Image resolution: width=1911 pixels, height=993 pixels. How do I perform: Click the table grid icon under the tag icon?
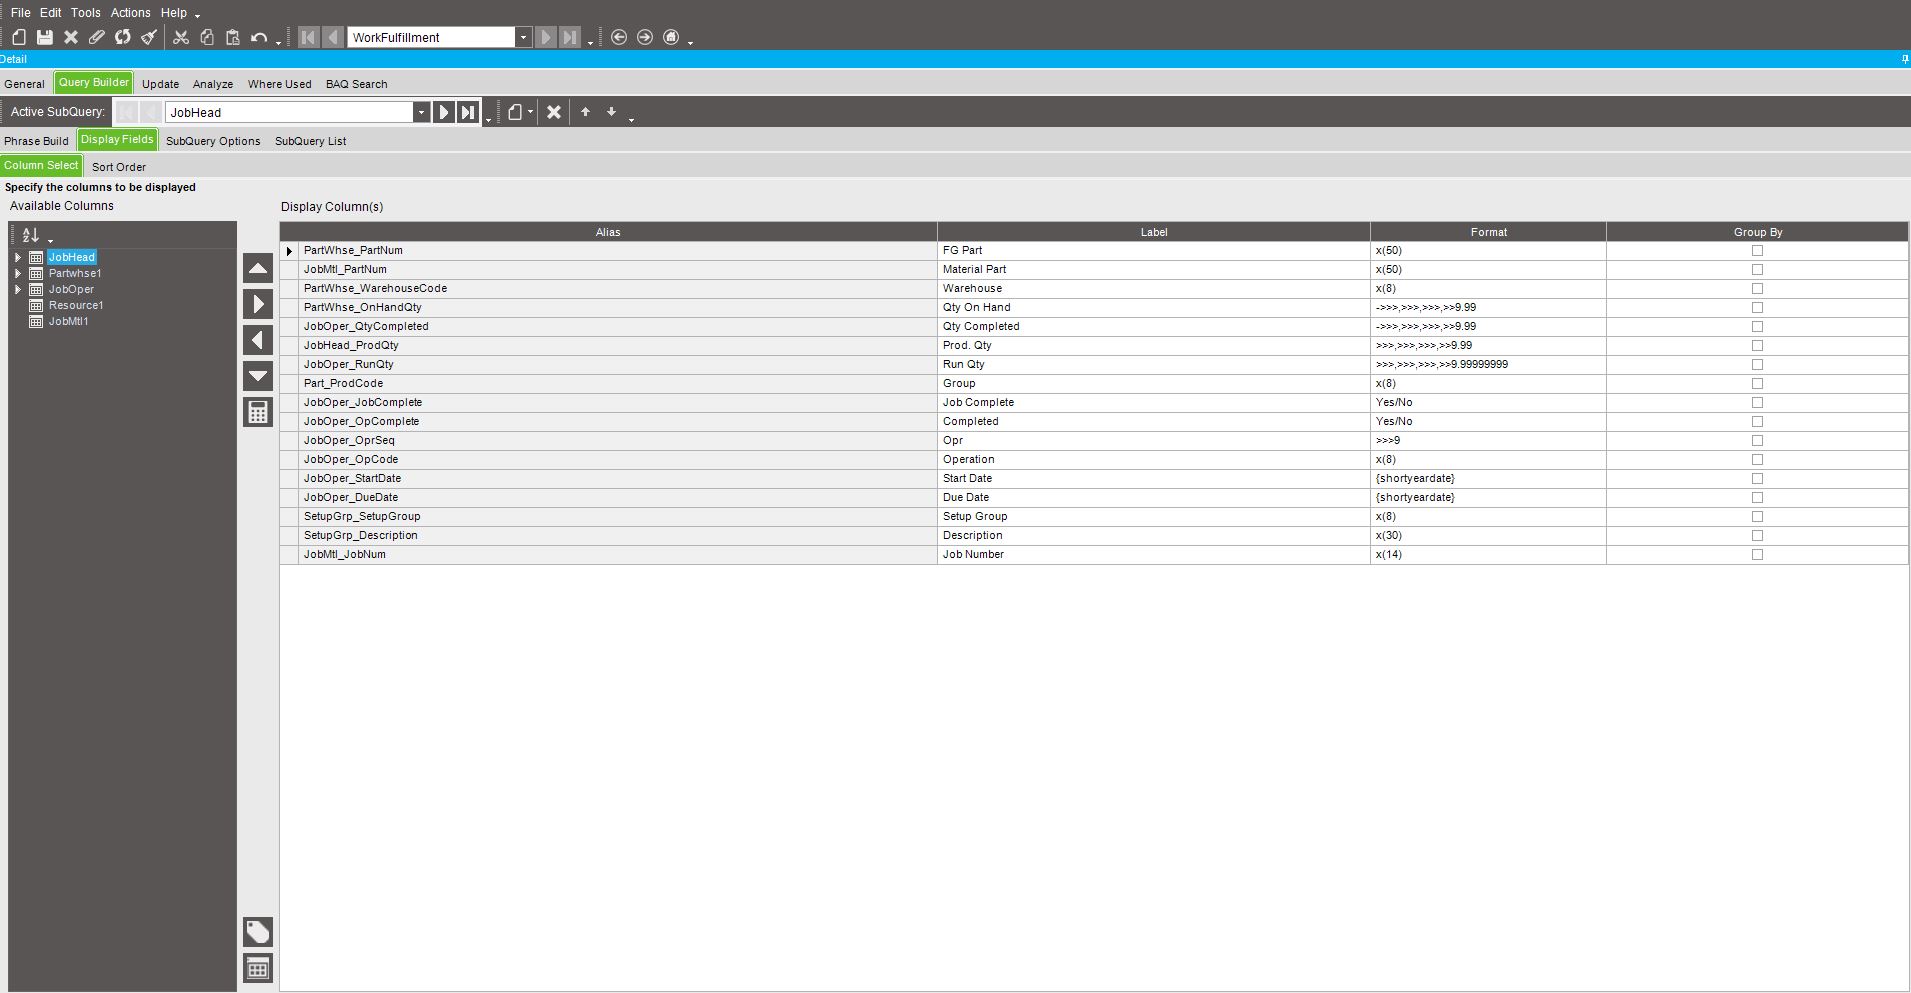pos(258,968)
